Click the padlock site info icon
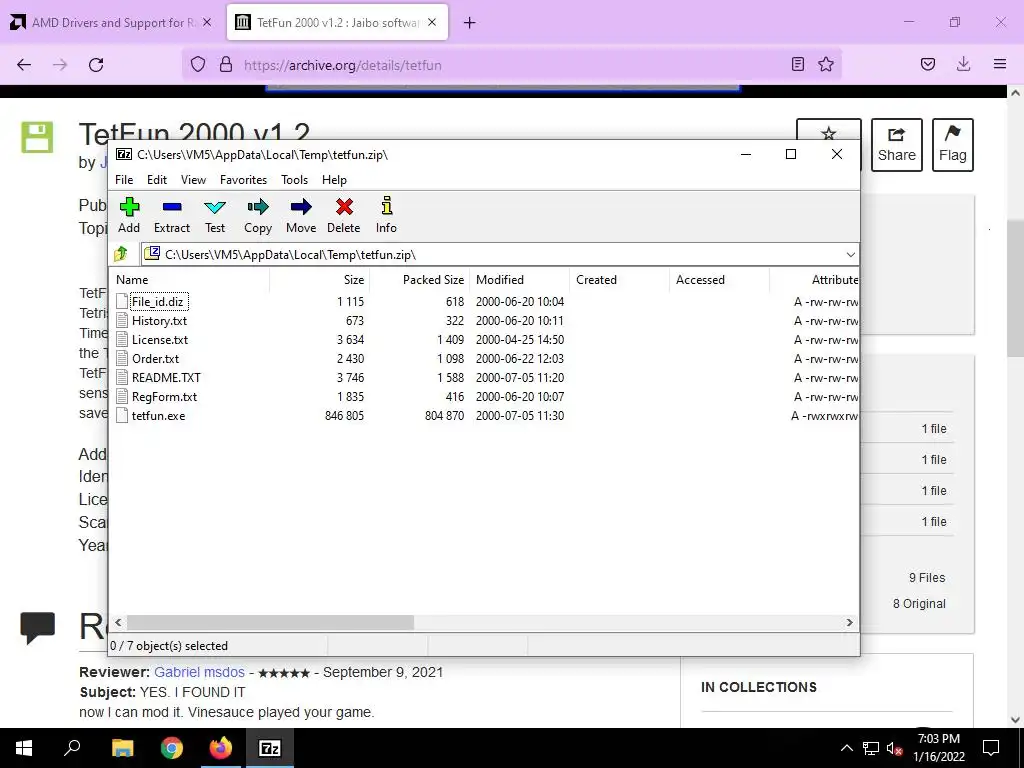The width and height of the screenshot is (1024, 768). (x=226, y=65)
